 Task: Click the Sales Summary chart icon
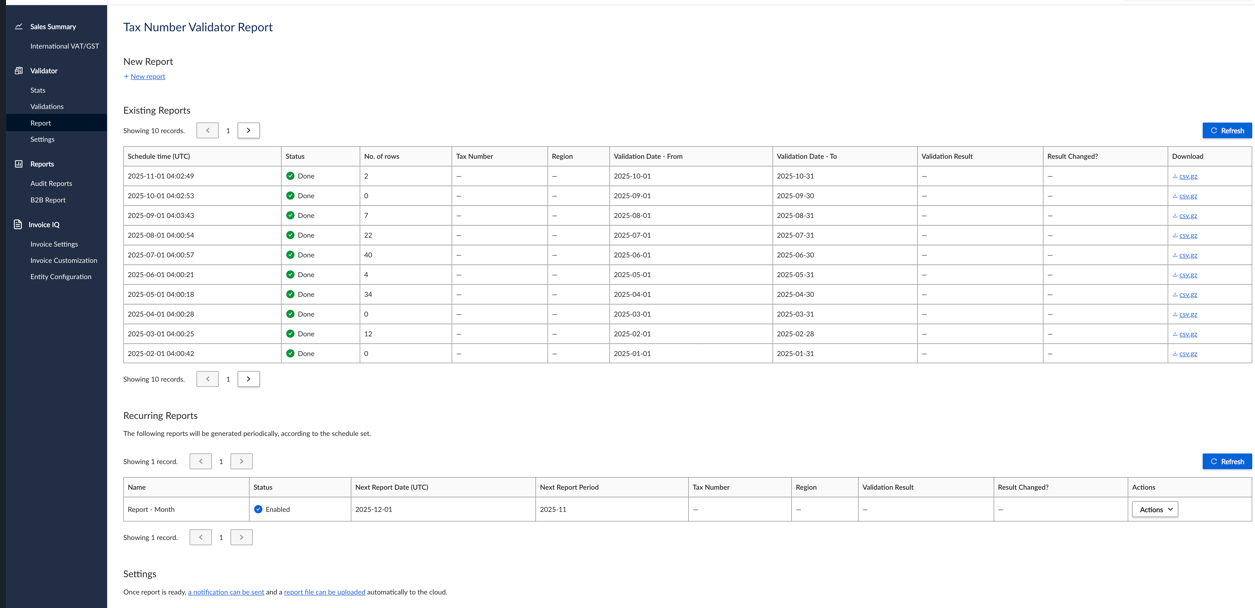(x=18, y=27)
